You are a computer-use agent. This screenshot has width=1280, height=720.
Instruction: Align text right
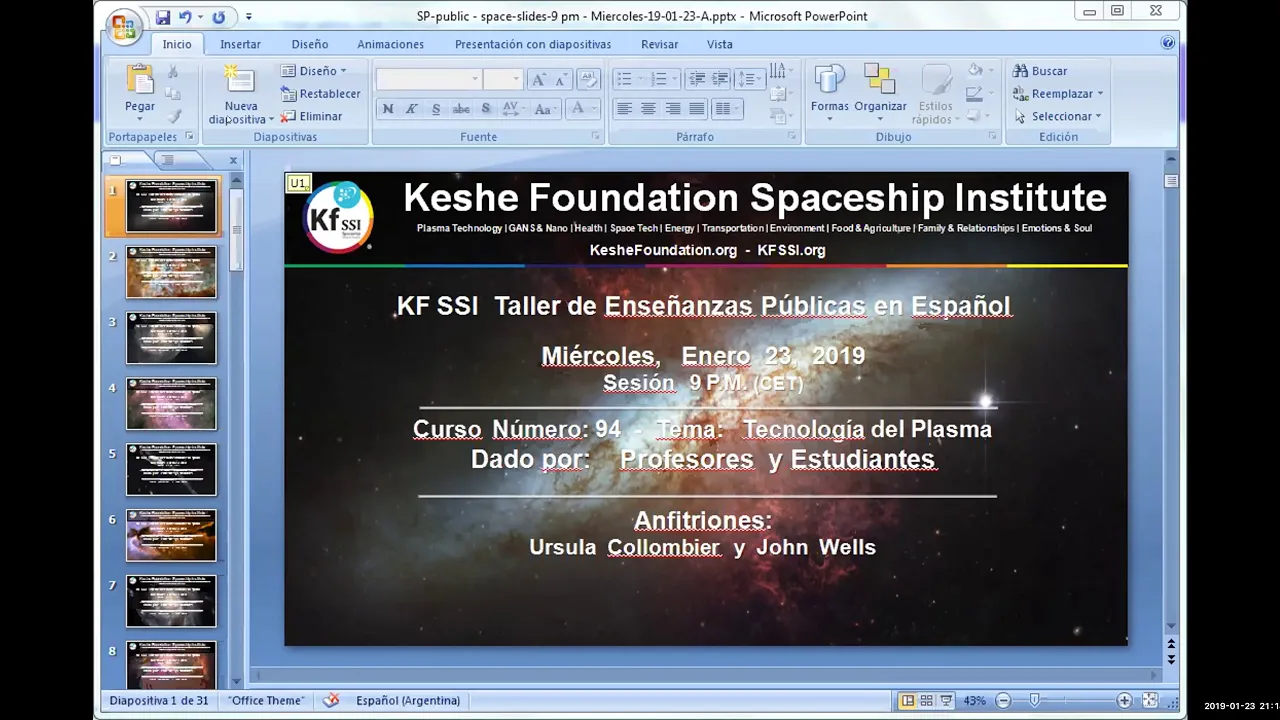(672, 109)
